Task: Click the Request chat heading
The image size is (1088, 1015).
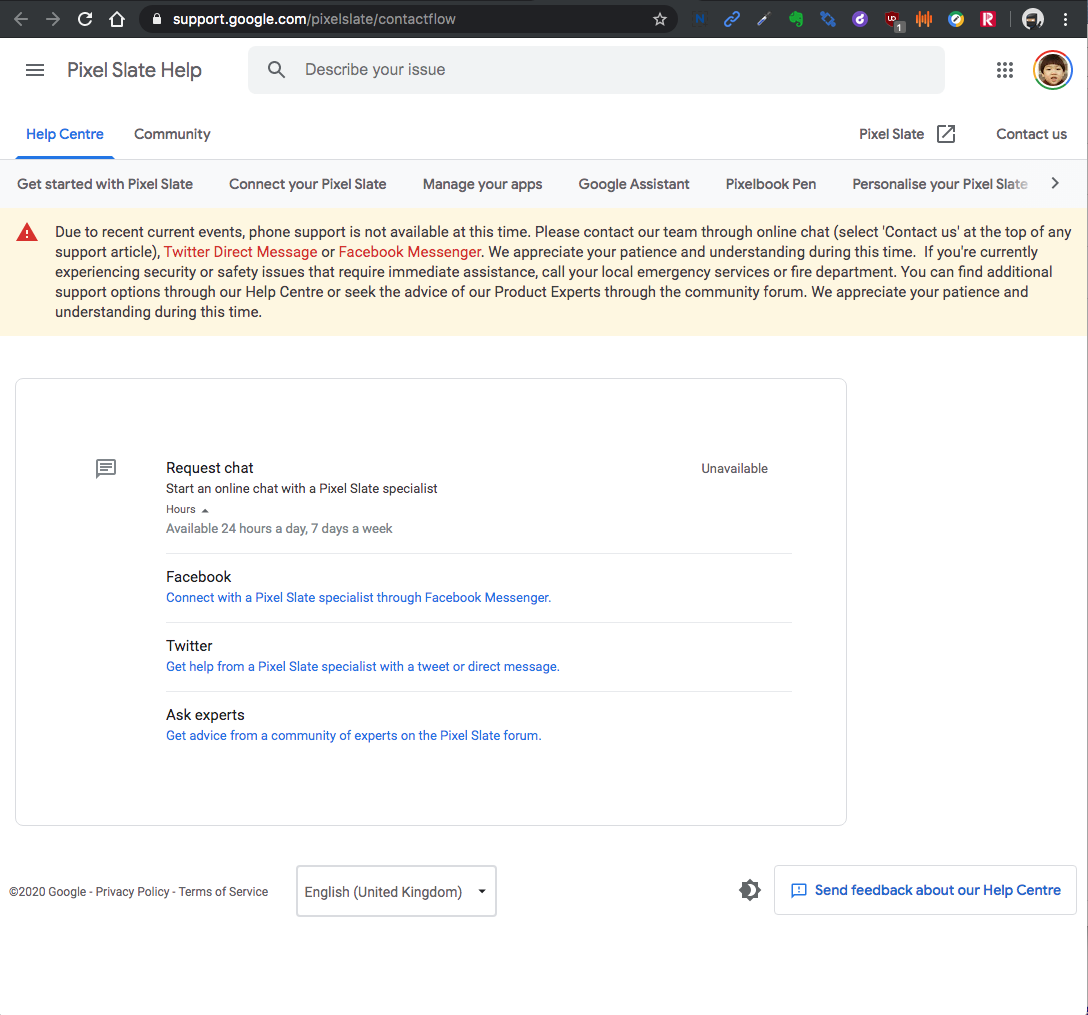Action: tap(210, 468)
